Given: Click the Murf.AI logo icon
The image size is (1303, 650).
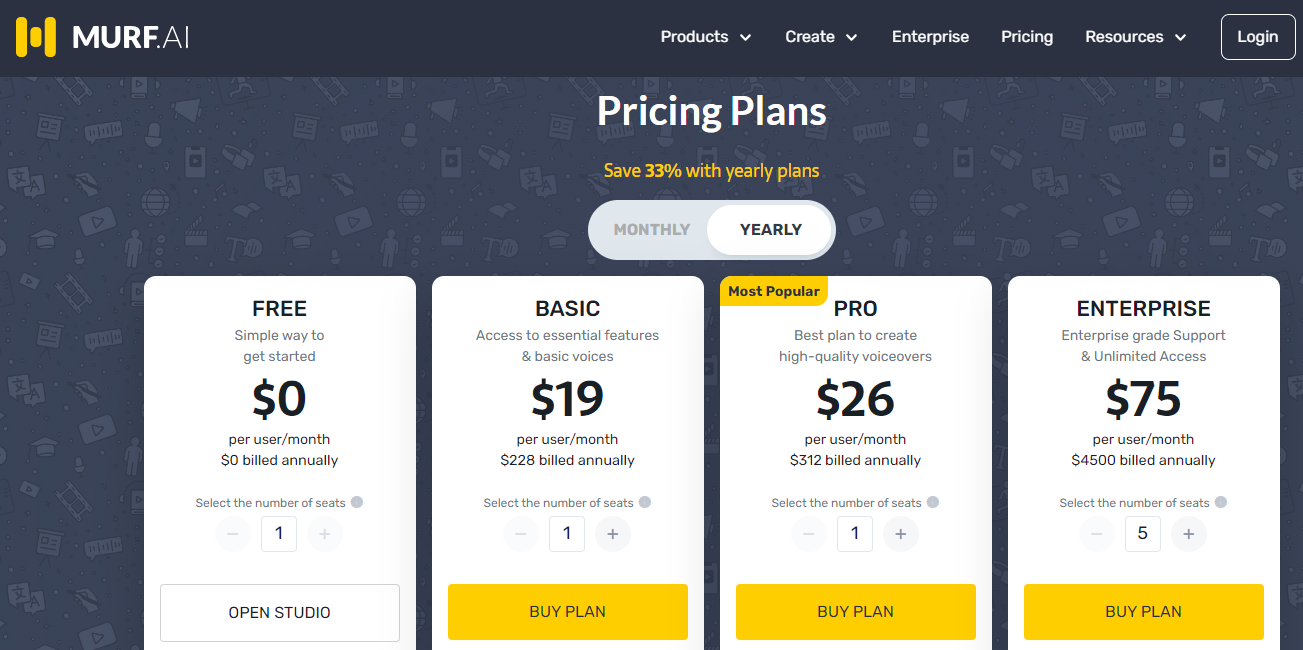Looking at the screenshot, I should tap(36, 37).
